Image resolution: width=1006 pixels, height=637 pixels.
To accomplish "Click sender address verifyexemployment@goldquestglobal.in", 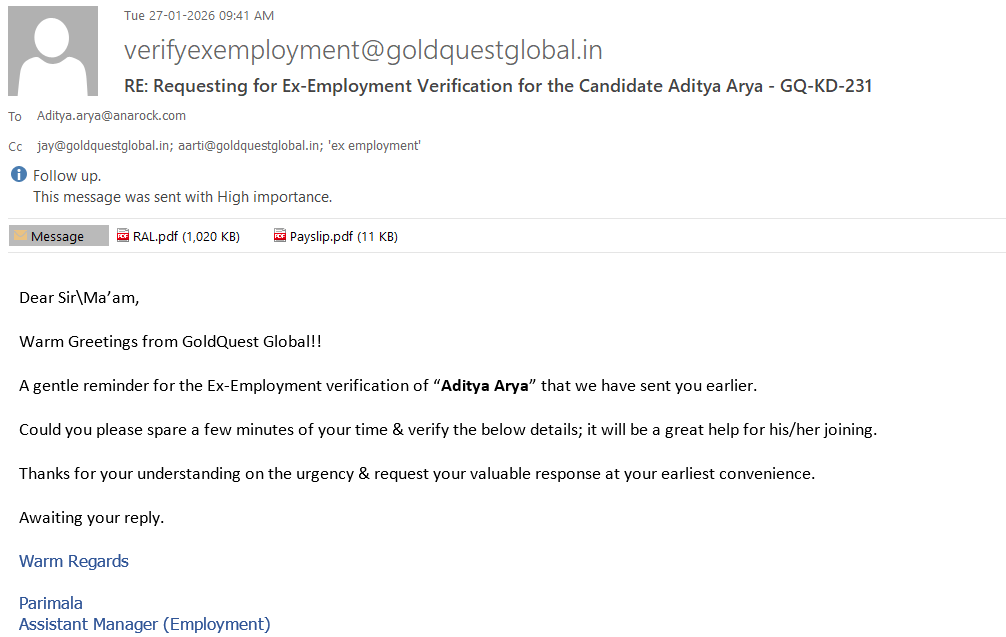I will [363, 50].
